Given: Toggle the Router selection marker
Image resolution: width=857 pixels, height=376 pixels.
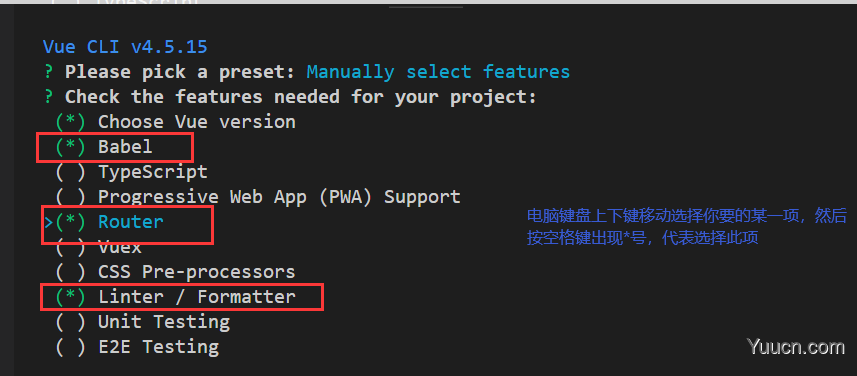Looking at the screenshot, I should point(71,222).
